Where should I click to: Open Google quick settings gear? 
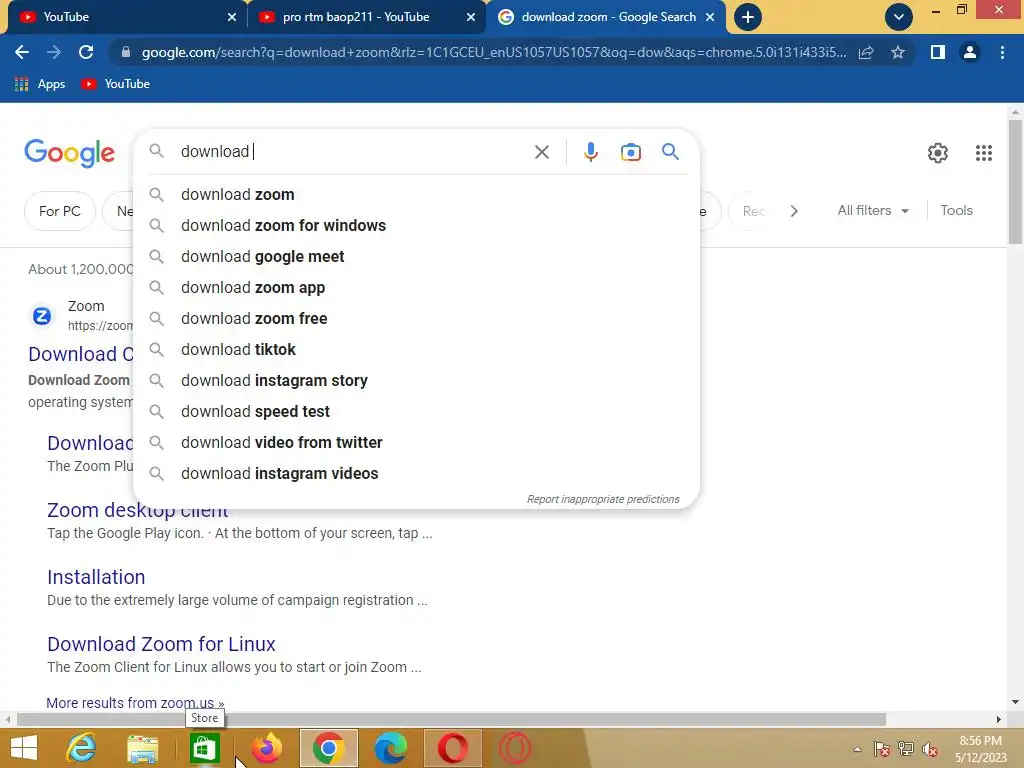938,153
